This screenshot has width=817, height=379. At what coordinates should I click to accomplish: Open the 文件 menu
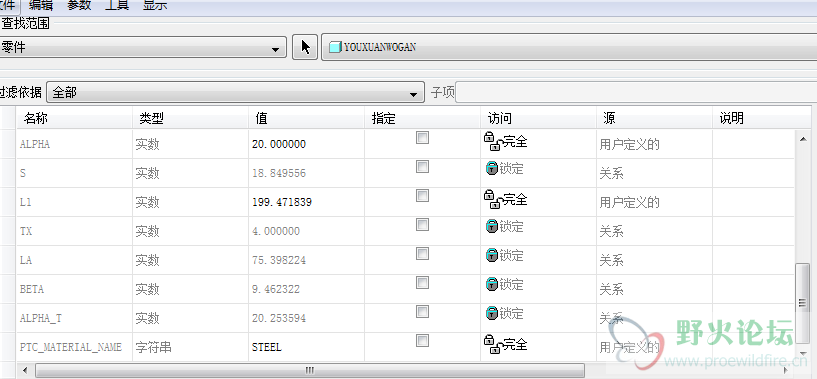click(x=8, y=5)
